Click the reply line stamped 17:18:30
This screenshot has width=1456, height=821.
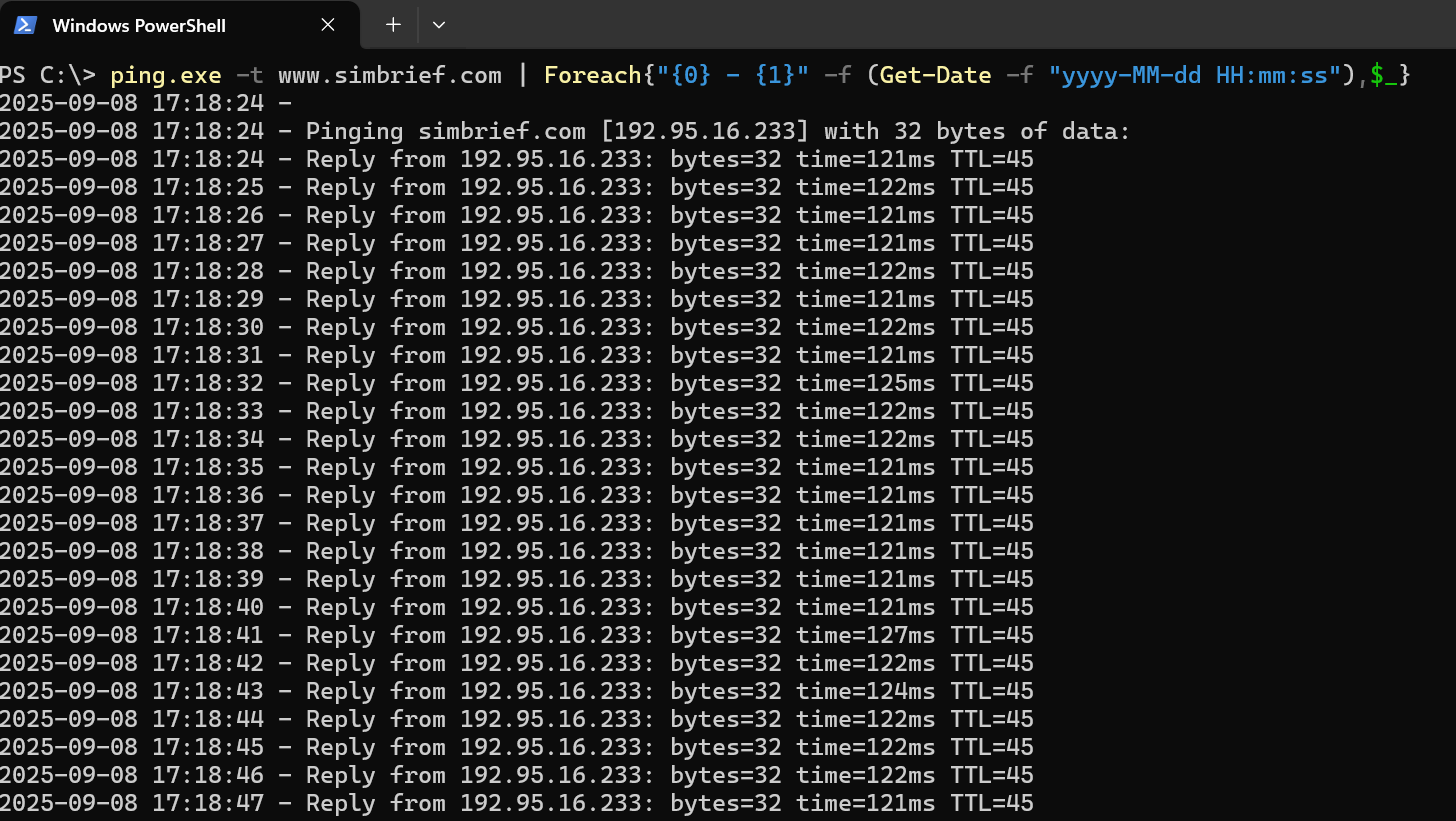(x=517, y=327)
